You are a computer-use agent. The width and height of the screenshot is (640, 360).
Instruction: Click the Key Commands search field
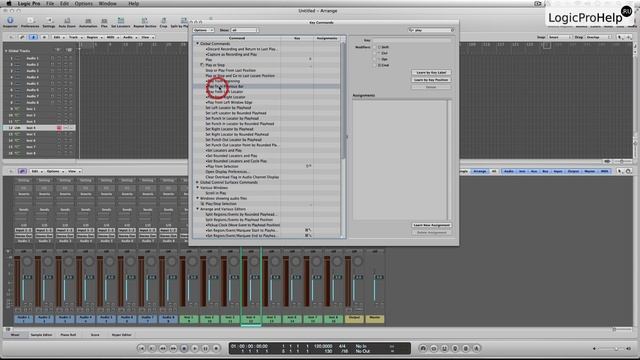click(431, 30)
